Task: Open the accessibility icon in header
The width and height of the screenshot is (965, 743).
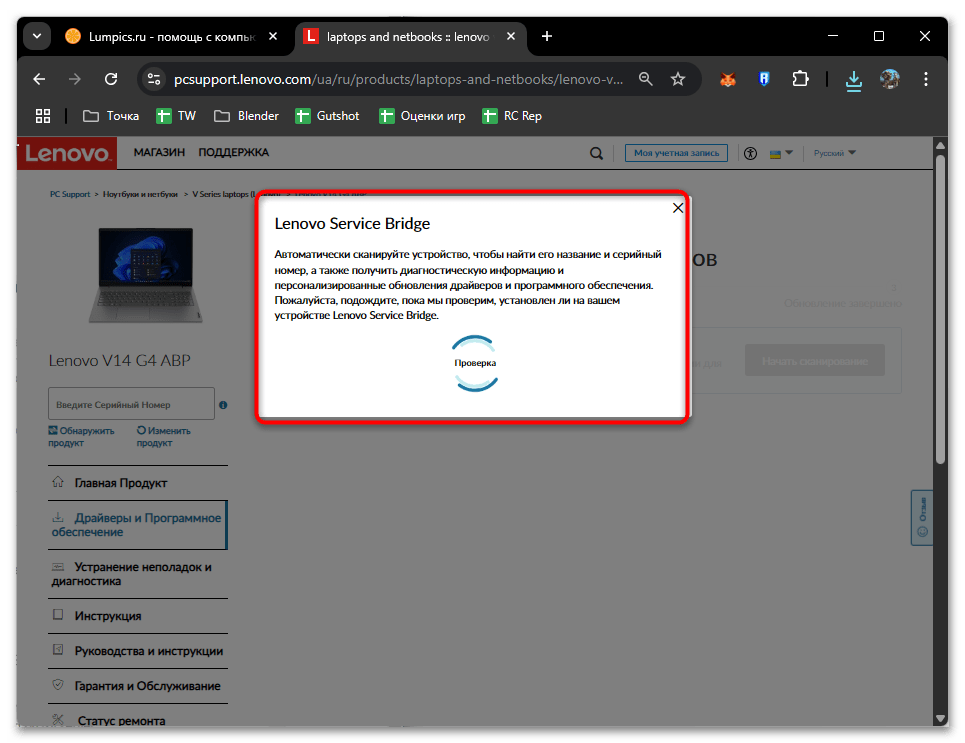Action: (750, 153)
